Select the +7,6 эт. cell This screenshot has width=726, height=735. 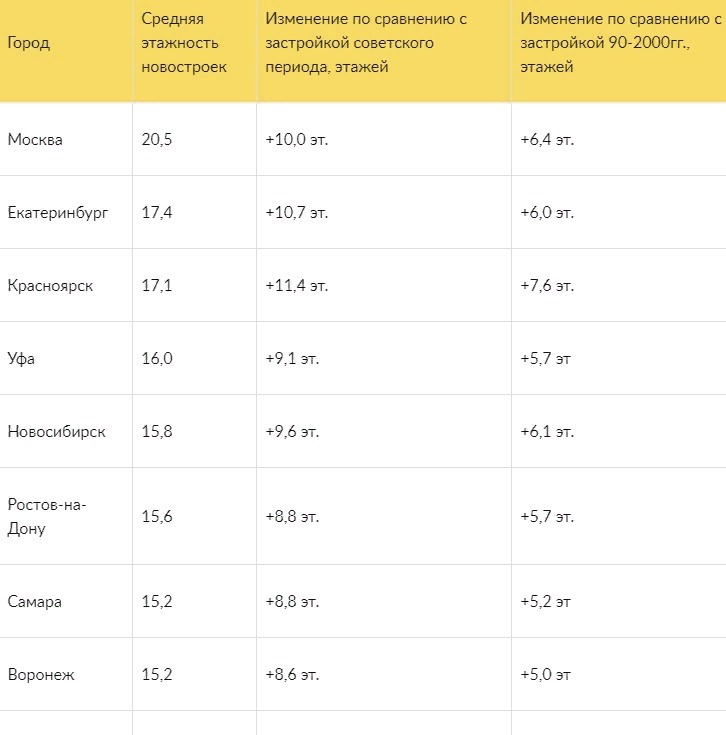pyautogui.click(x=547, y=286)
